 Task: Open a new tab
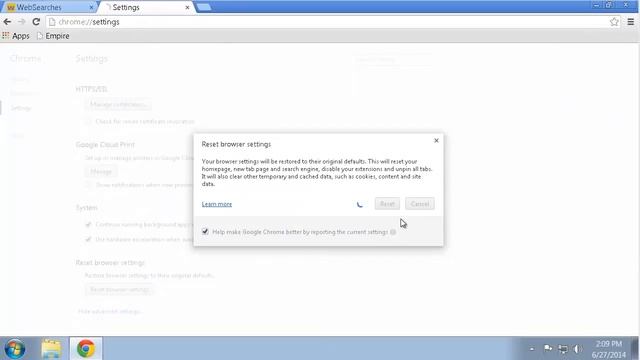204,7
